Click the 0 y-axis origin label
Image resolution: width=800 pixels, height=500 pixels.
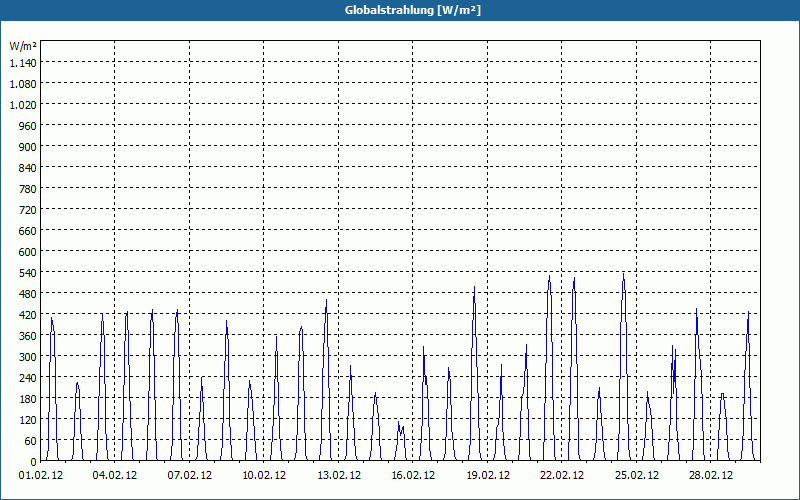tap(34, 462)
